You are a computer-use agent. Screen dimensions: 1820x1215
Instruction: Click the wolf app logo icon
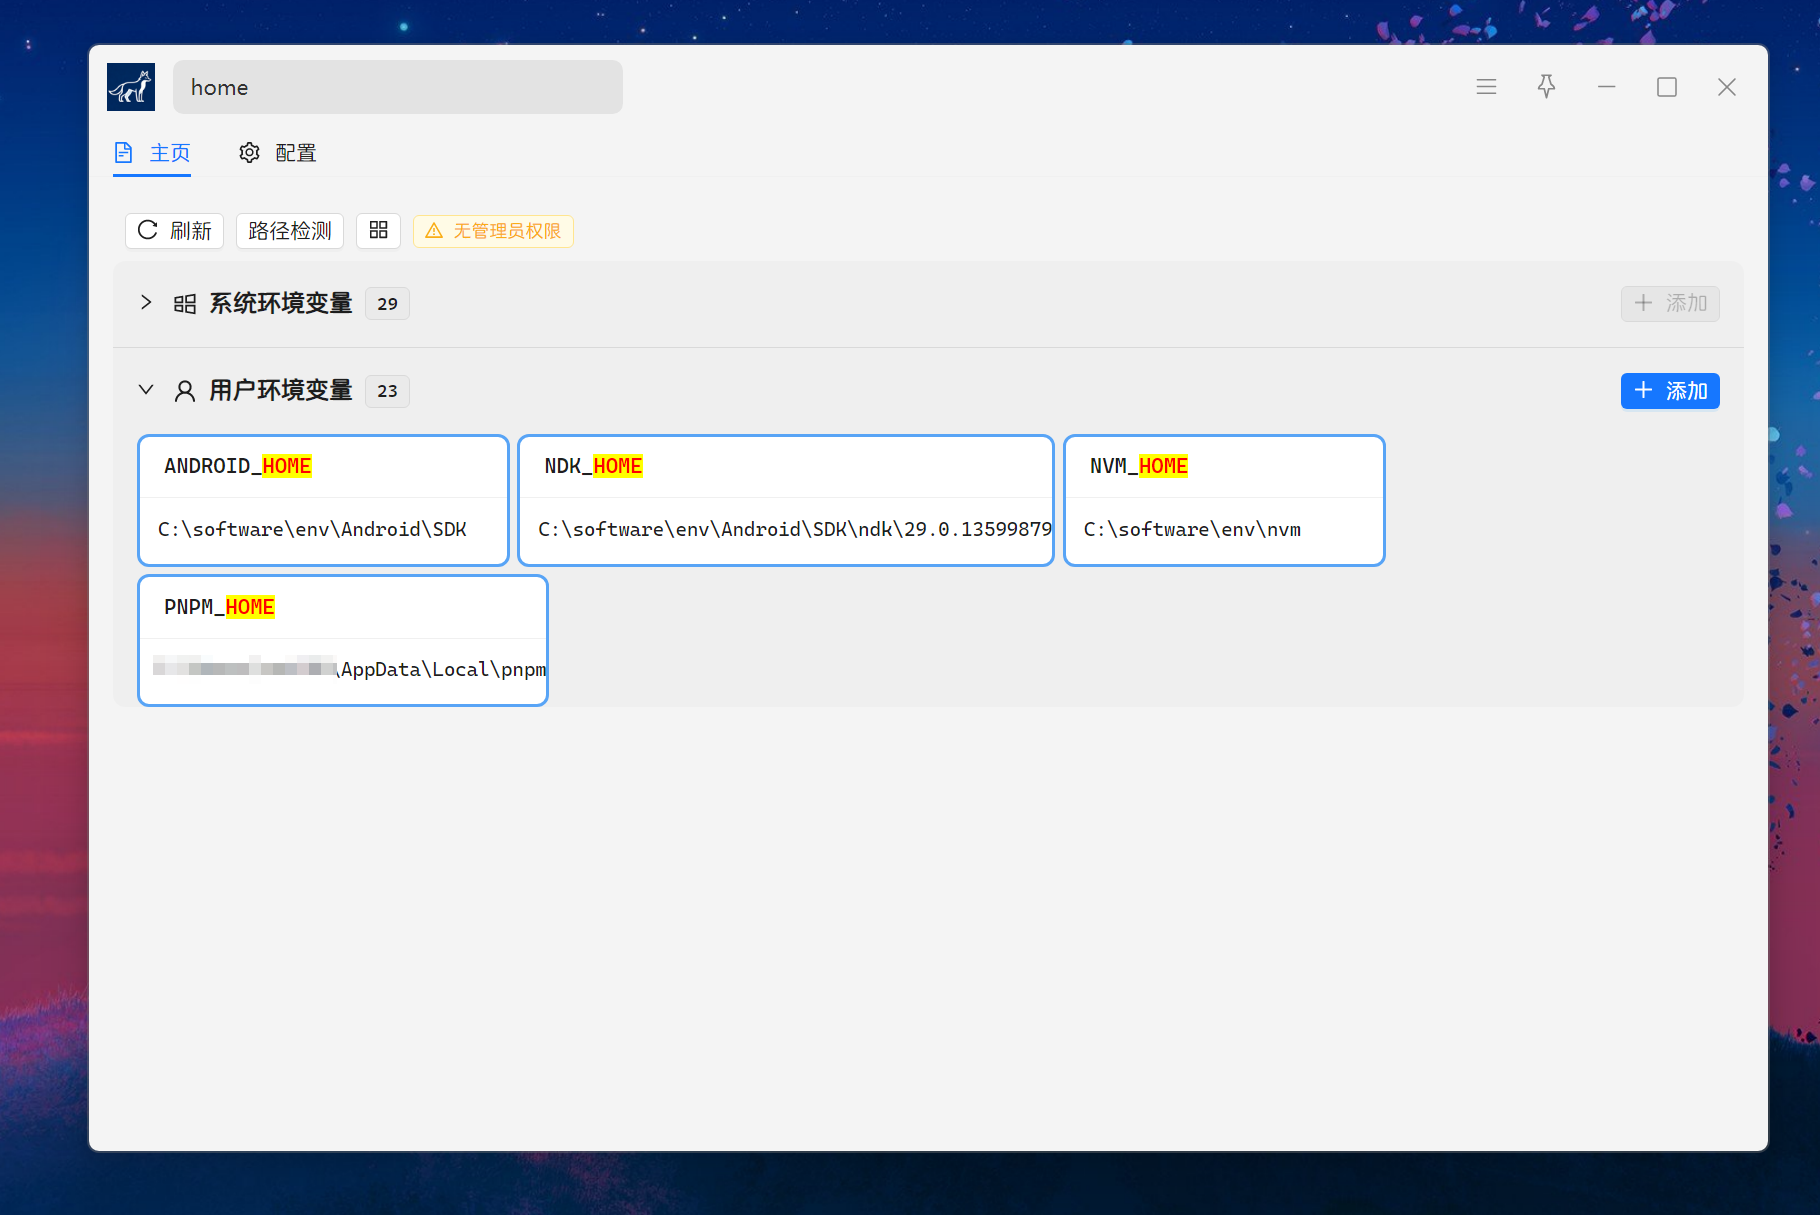pyautogui.click(x=131, y=87)
